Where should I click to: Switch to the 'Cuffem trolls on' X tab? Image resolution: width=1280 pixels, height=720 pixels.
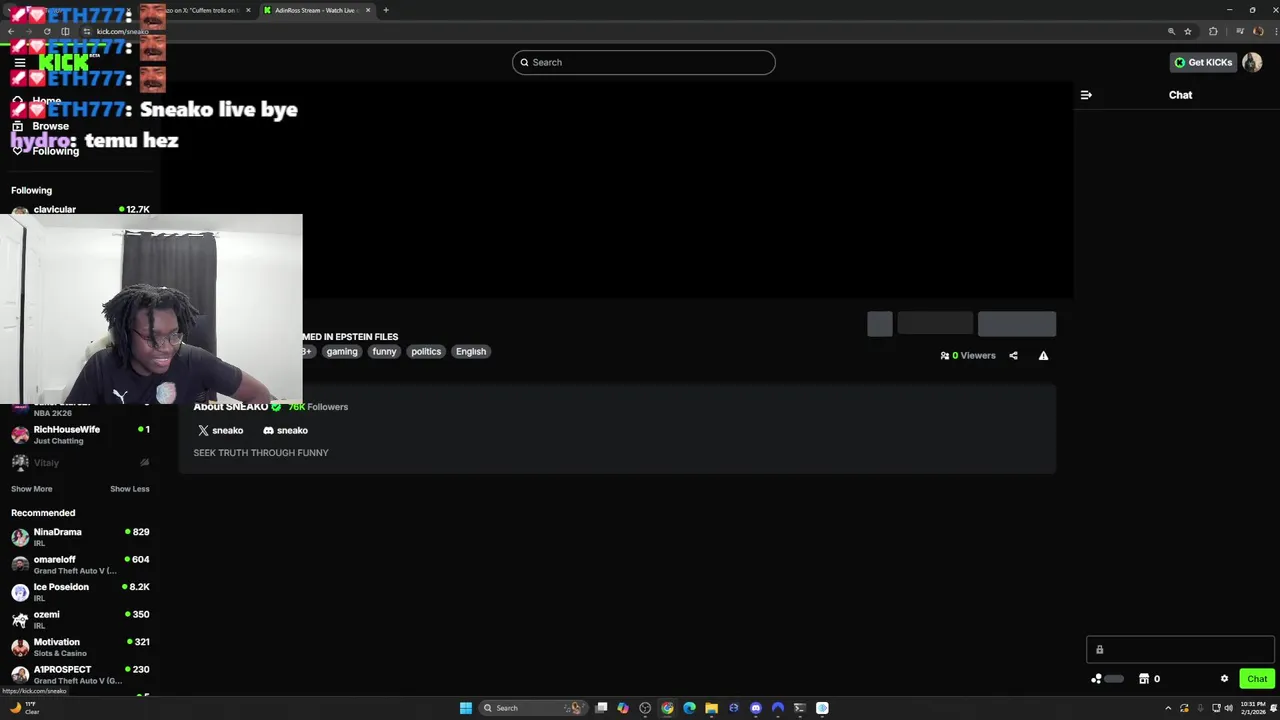205,10
